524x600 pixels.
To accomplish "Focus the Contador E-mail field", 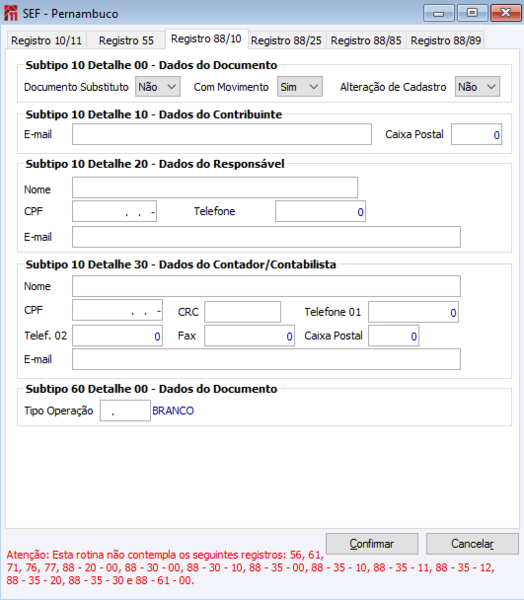I will pos(266,359).
